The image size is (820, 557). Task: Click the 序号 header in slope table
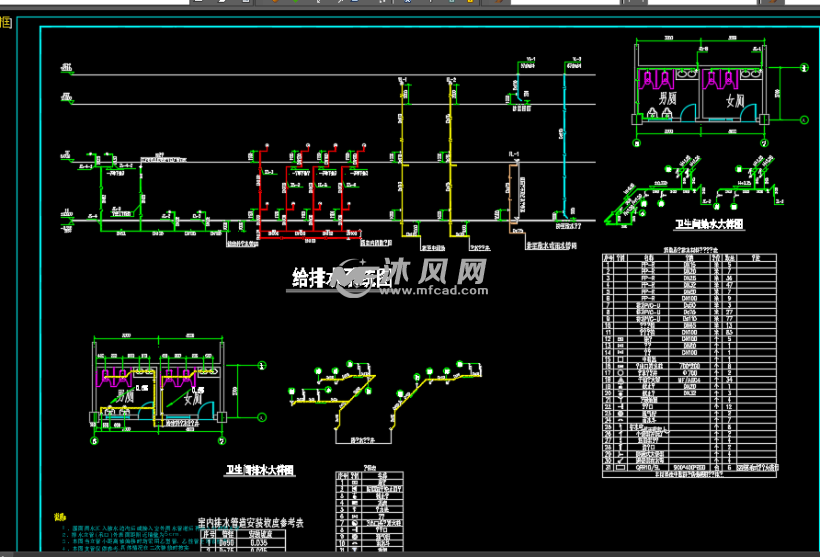click(x=209, y=535)
